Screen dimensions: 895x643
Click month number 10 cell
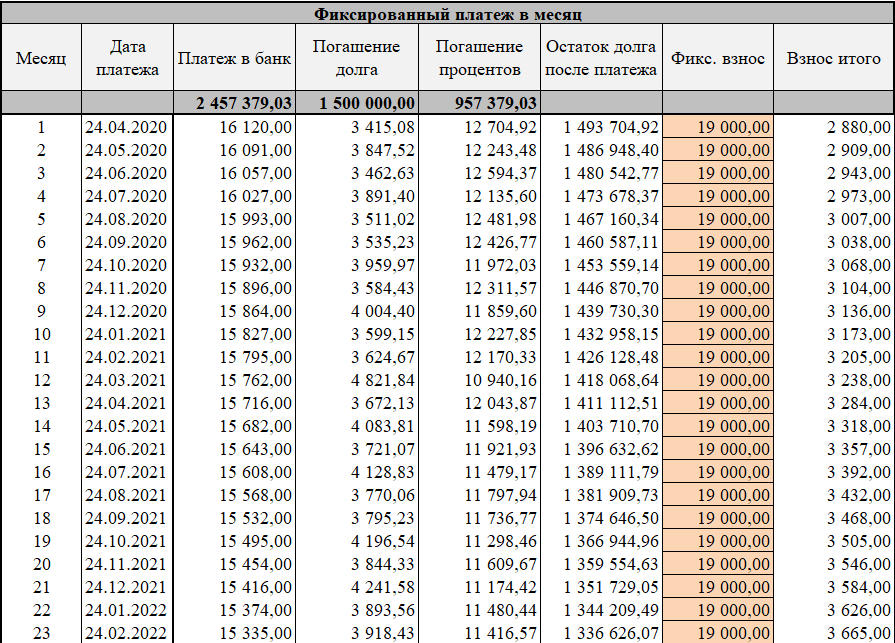click(x=41, y=334)
